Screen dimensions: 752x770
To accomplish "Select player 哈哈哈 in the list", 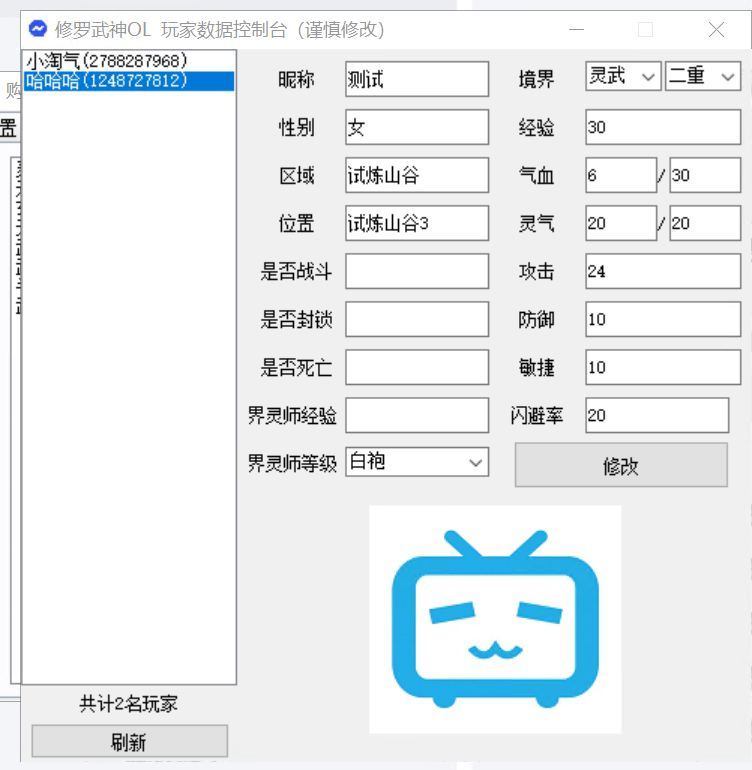I will 106,81.
